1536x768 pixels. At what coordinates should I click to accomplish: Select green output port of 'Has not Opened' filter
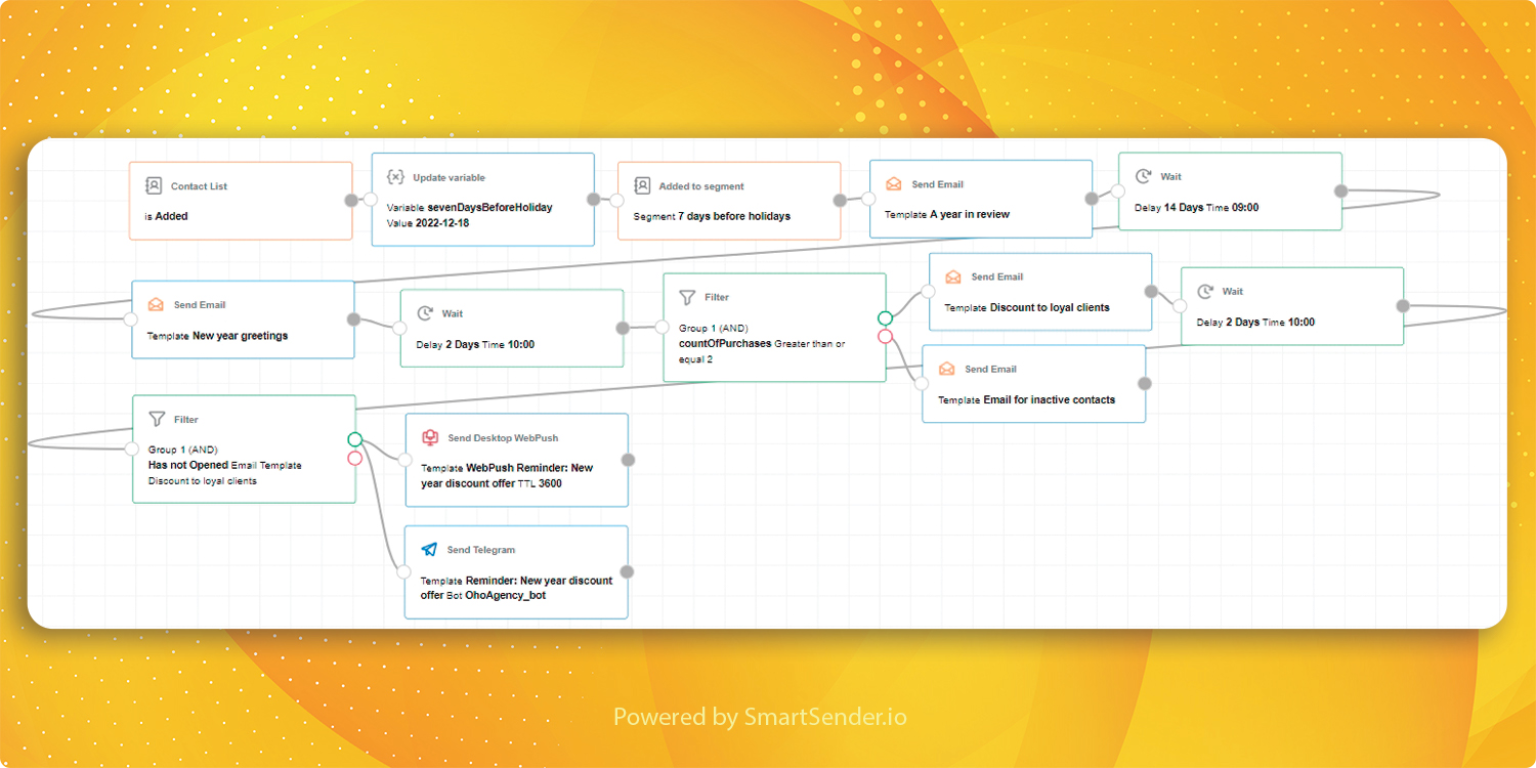[355, 440]
